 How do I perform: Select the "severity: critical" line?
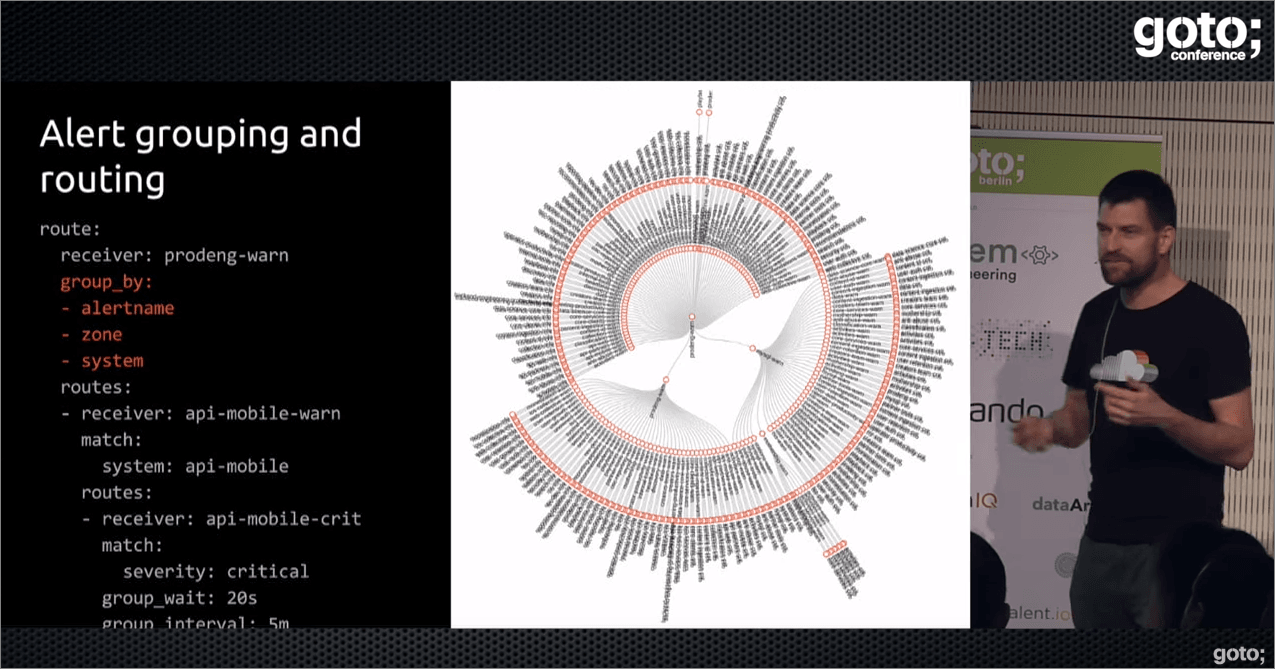point(216,572)
